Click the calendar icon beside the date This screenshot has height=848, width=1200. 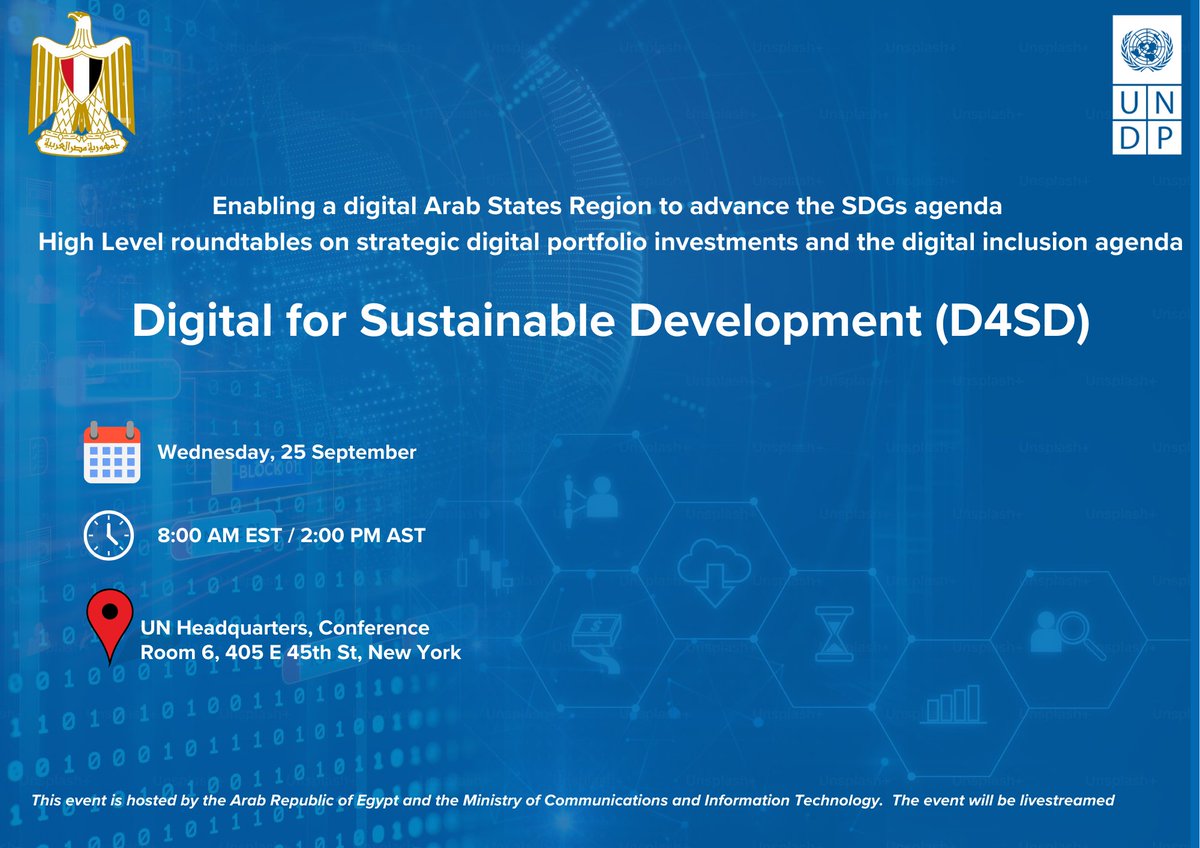pyautogui.click(x=110, y=454)
